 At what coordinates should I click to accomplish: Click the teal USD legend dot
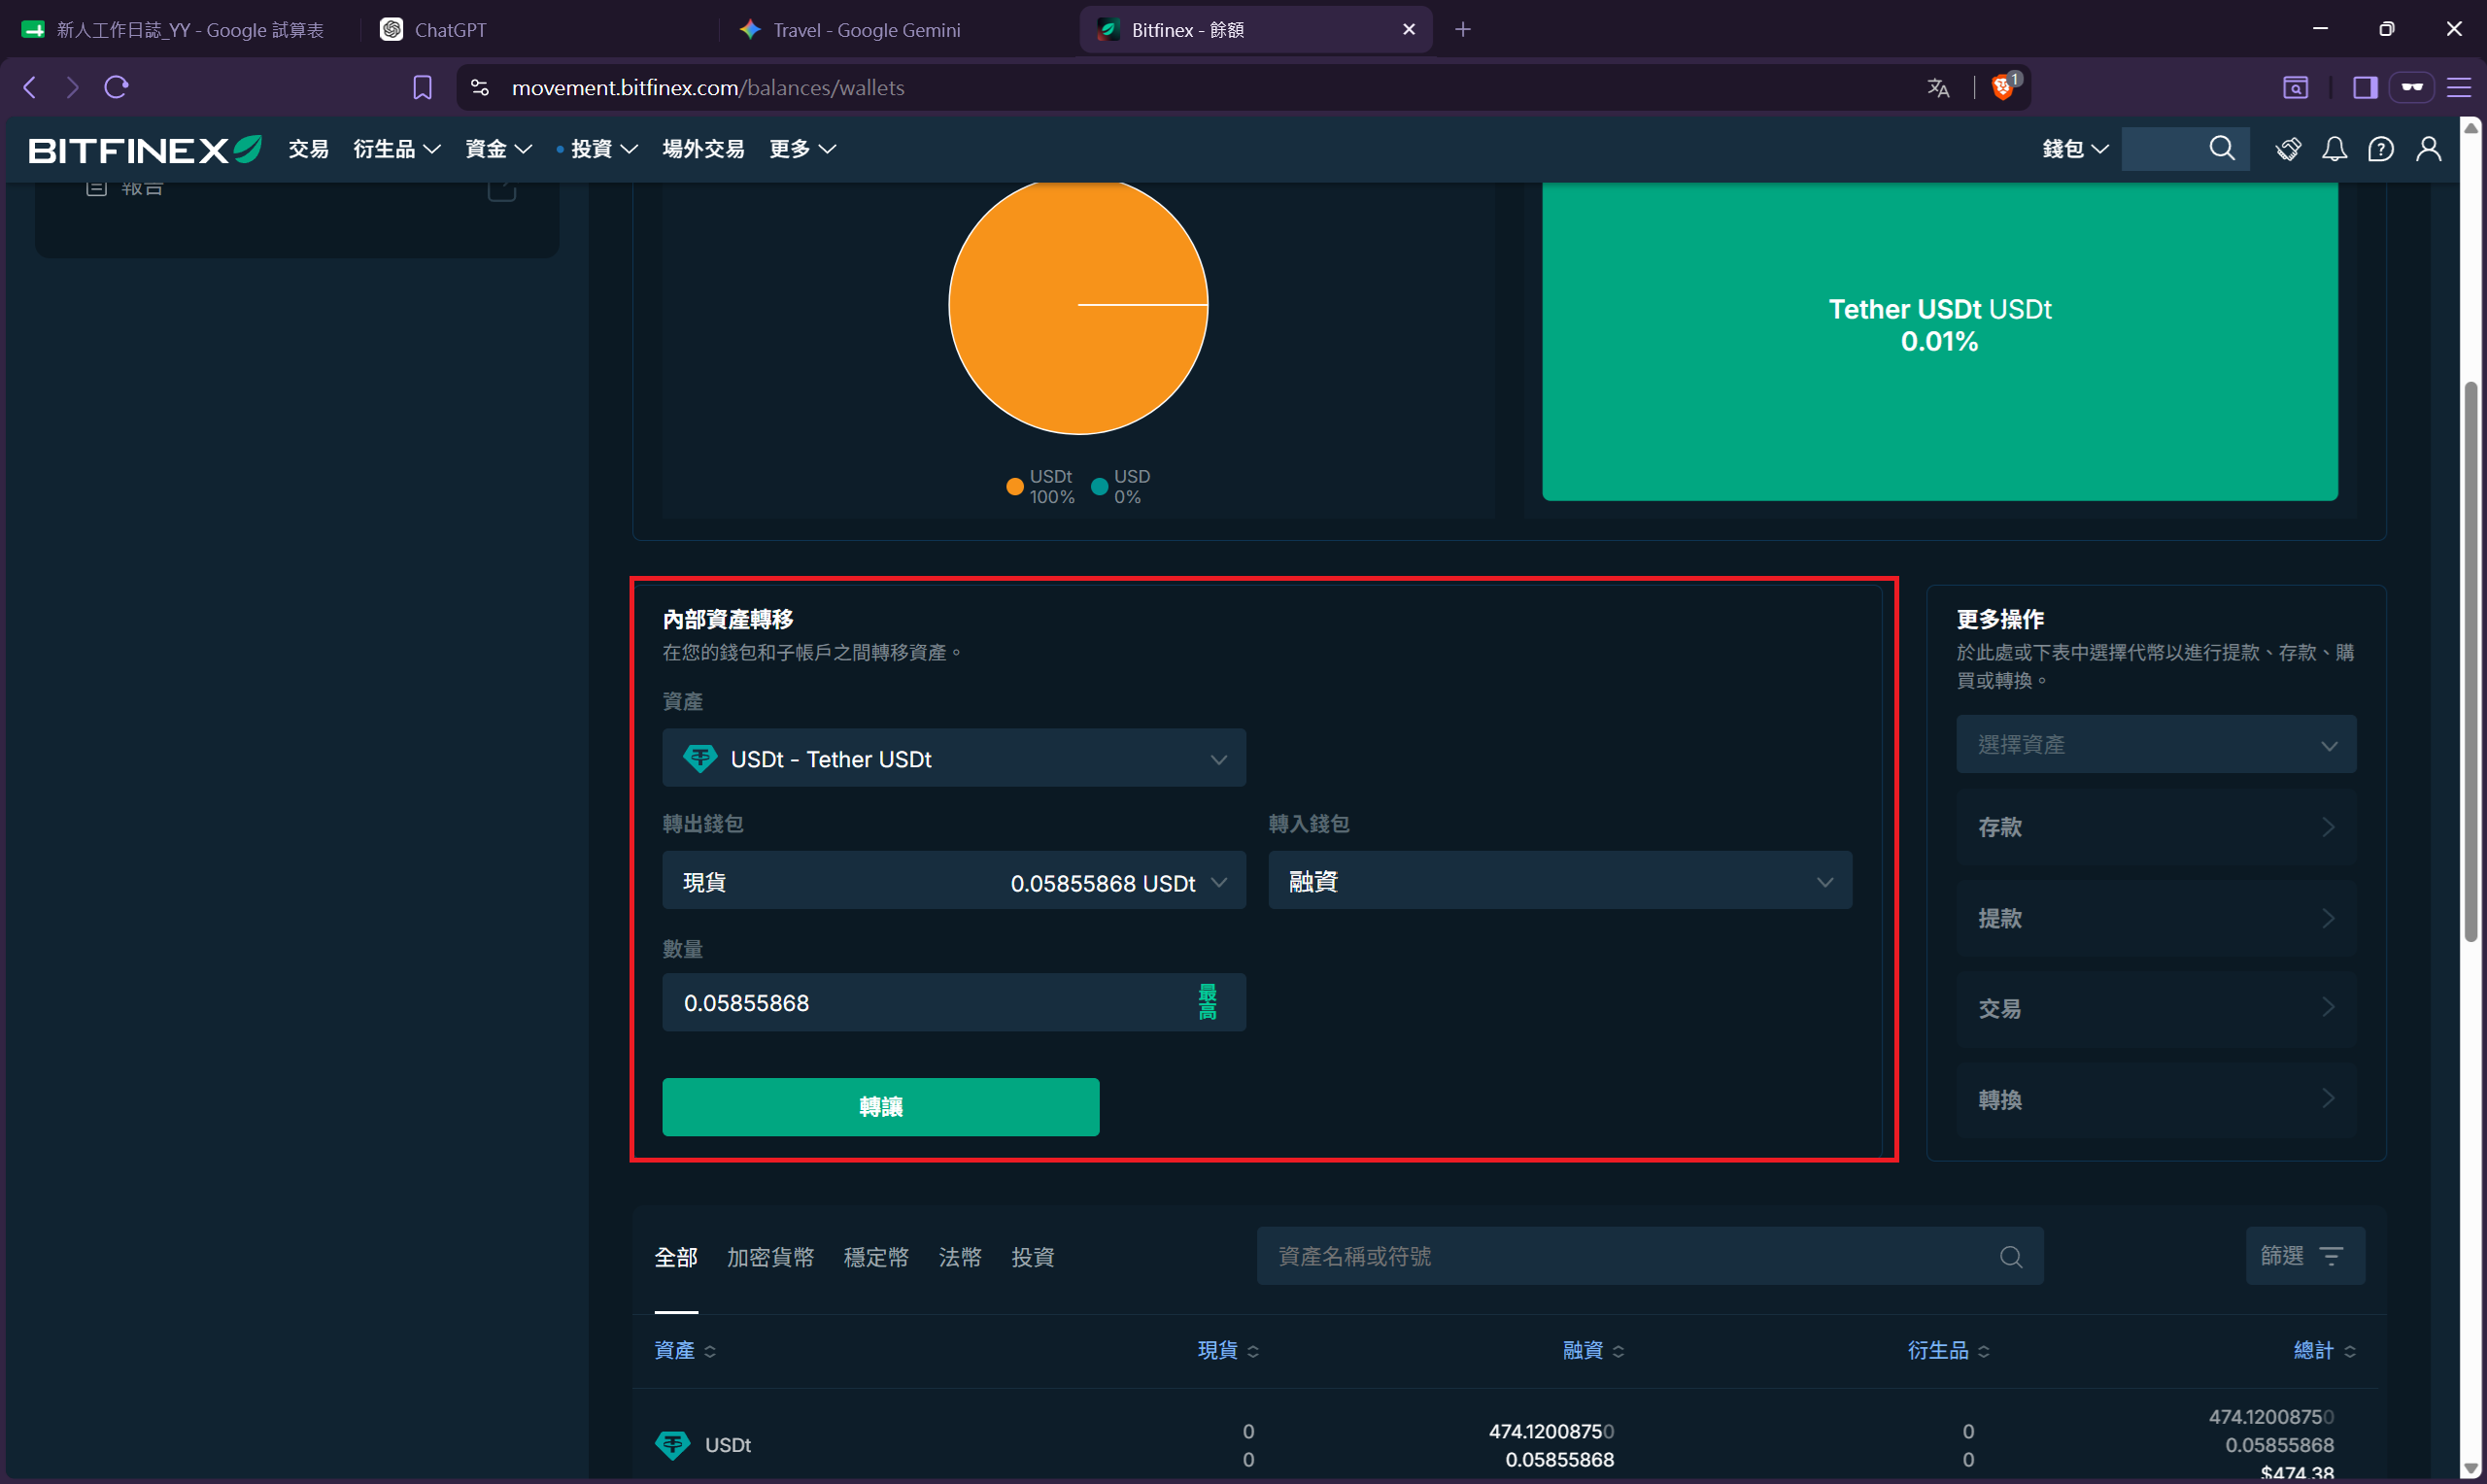coord(1099,487)
